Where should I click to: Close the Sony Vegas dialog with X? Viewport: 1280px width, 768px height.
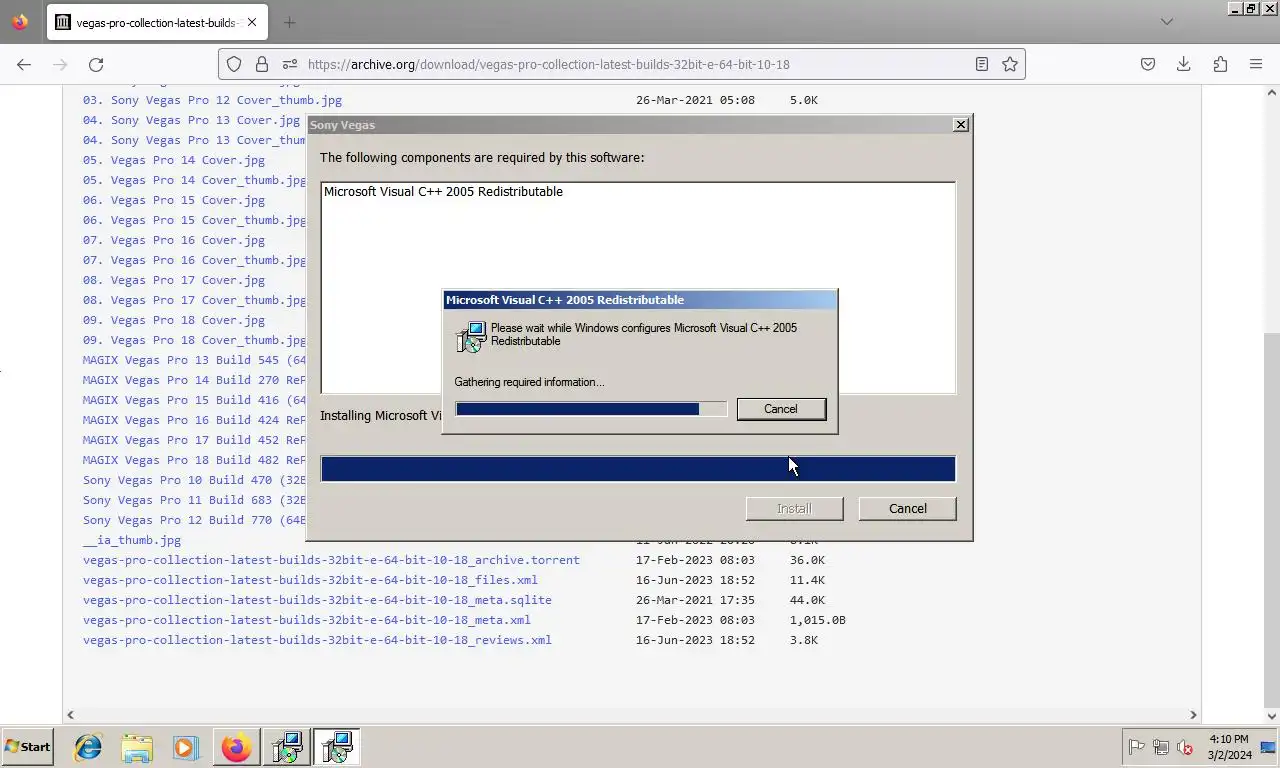tap(961, 125)
